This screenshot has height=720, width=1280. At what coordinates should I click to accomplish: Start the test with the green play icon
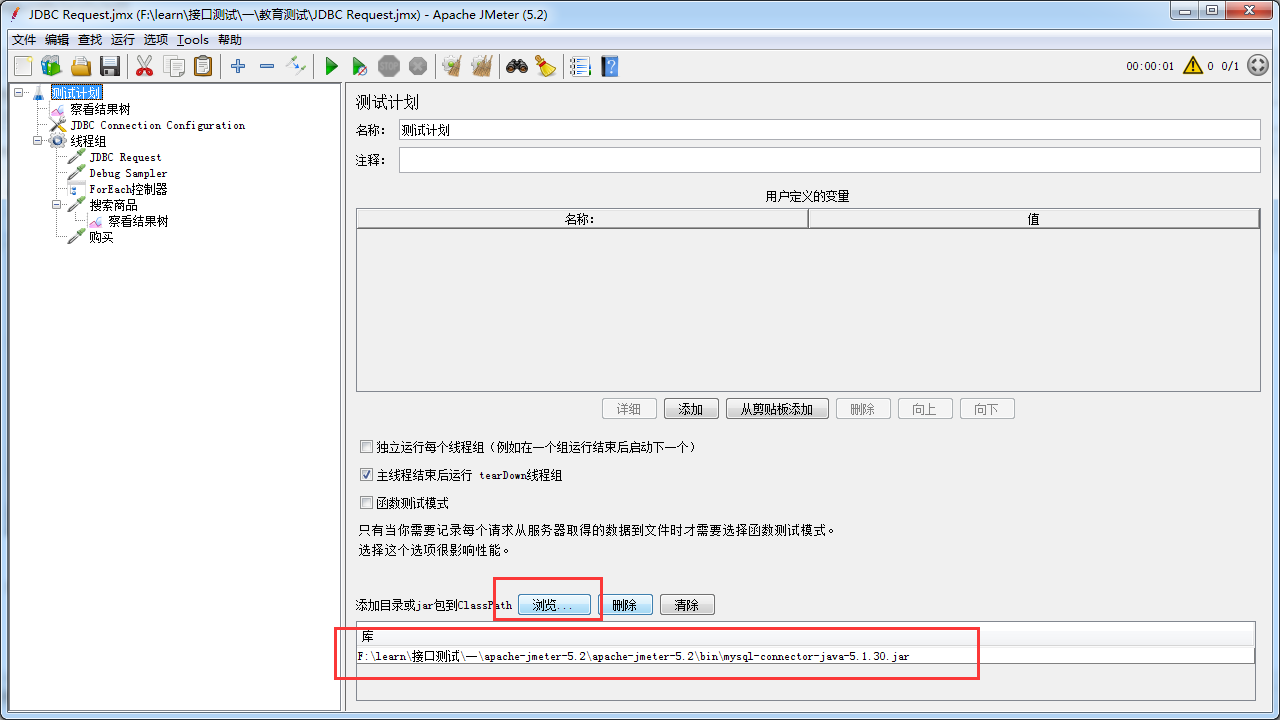331,66
